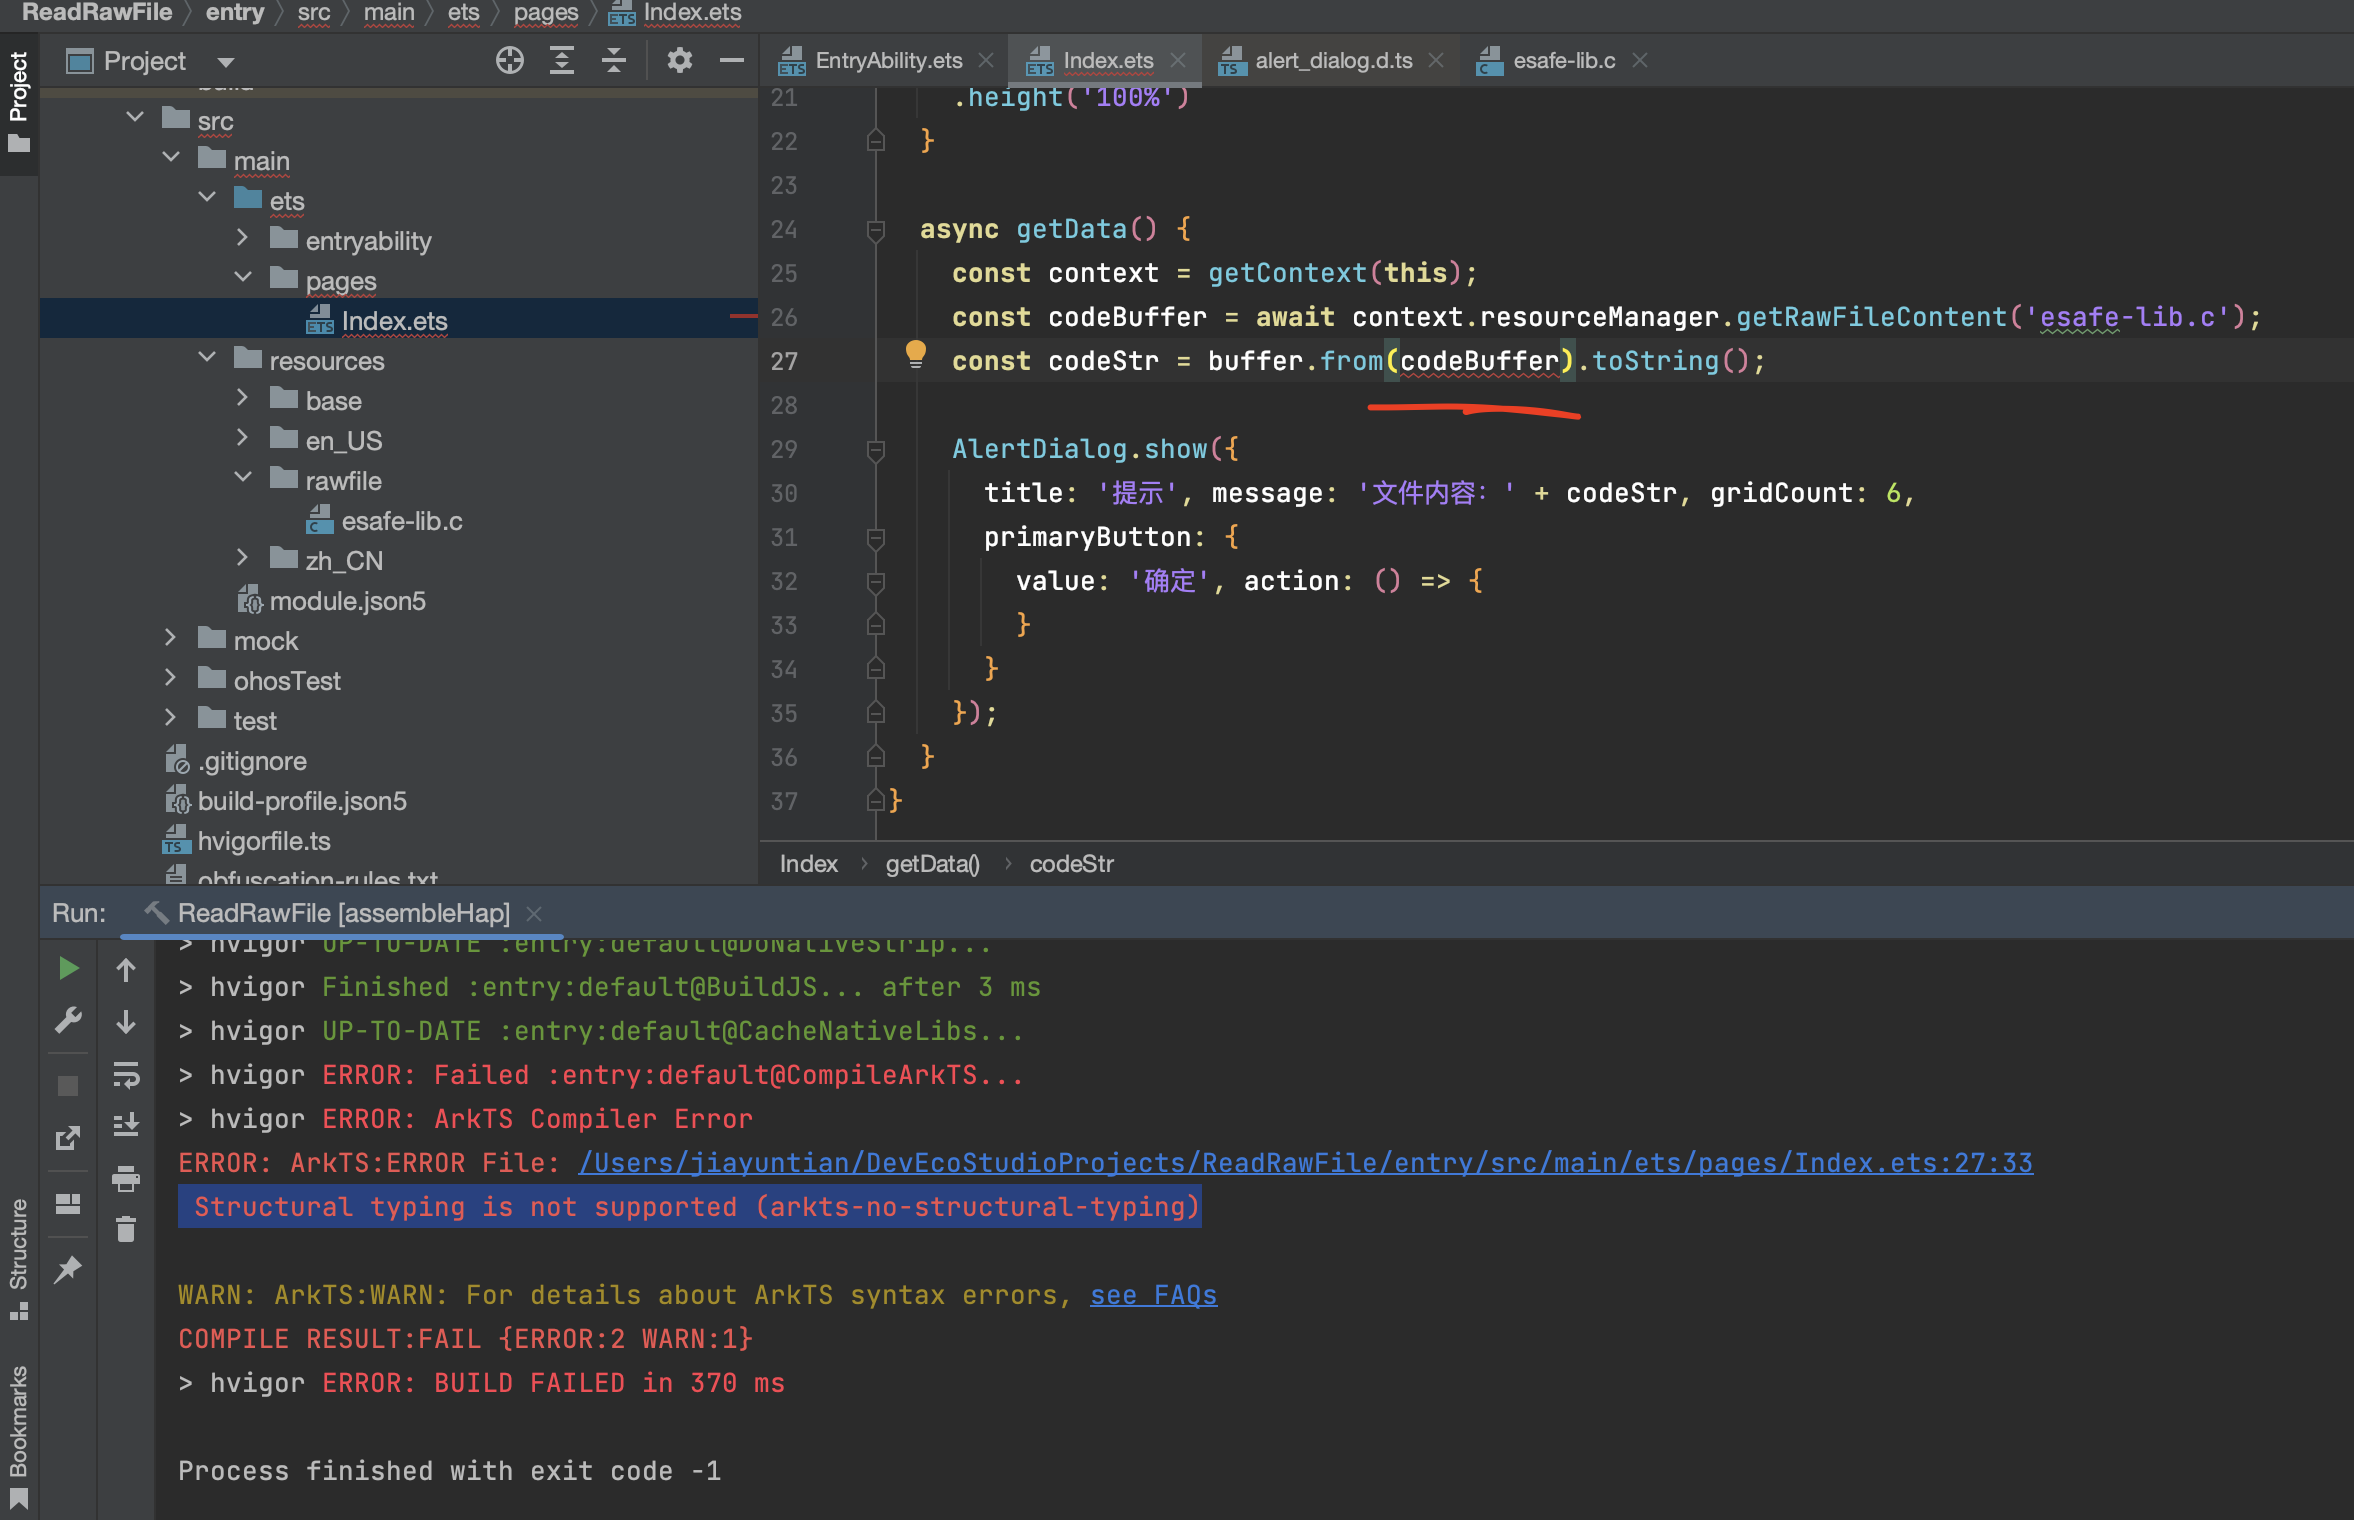Collapse the main folder
2354x1520 pixels.
(x=171, y=158)
